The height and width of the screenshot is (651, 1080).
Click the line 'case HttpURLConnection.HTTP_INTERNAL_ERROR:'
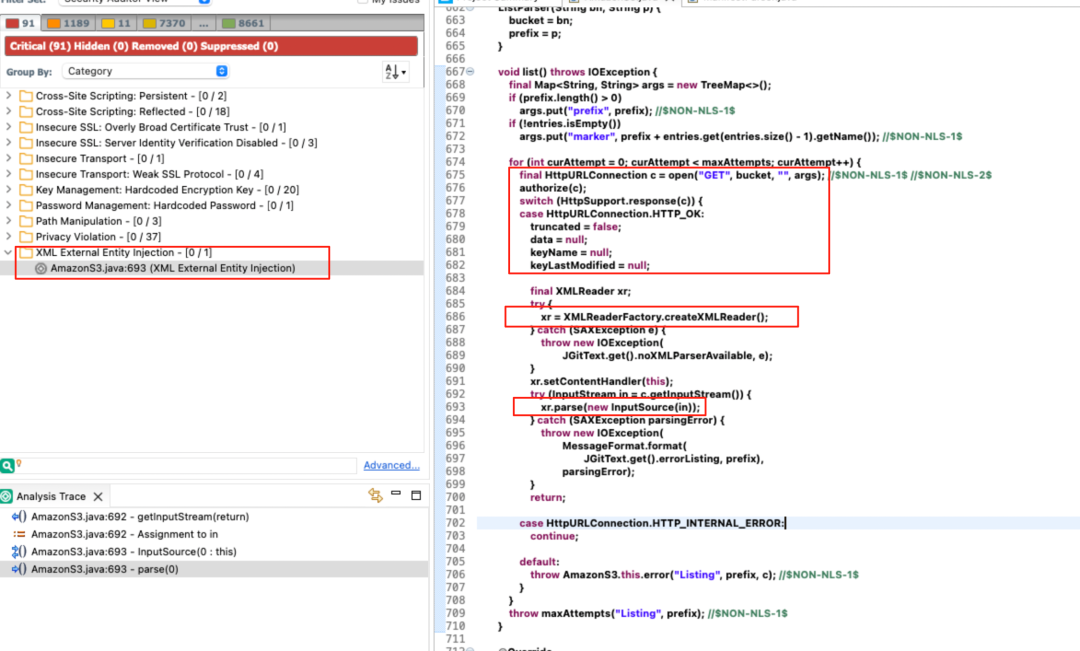click(x=652, y=524)
